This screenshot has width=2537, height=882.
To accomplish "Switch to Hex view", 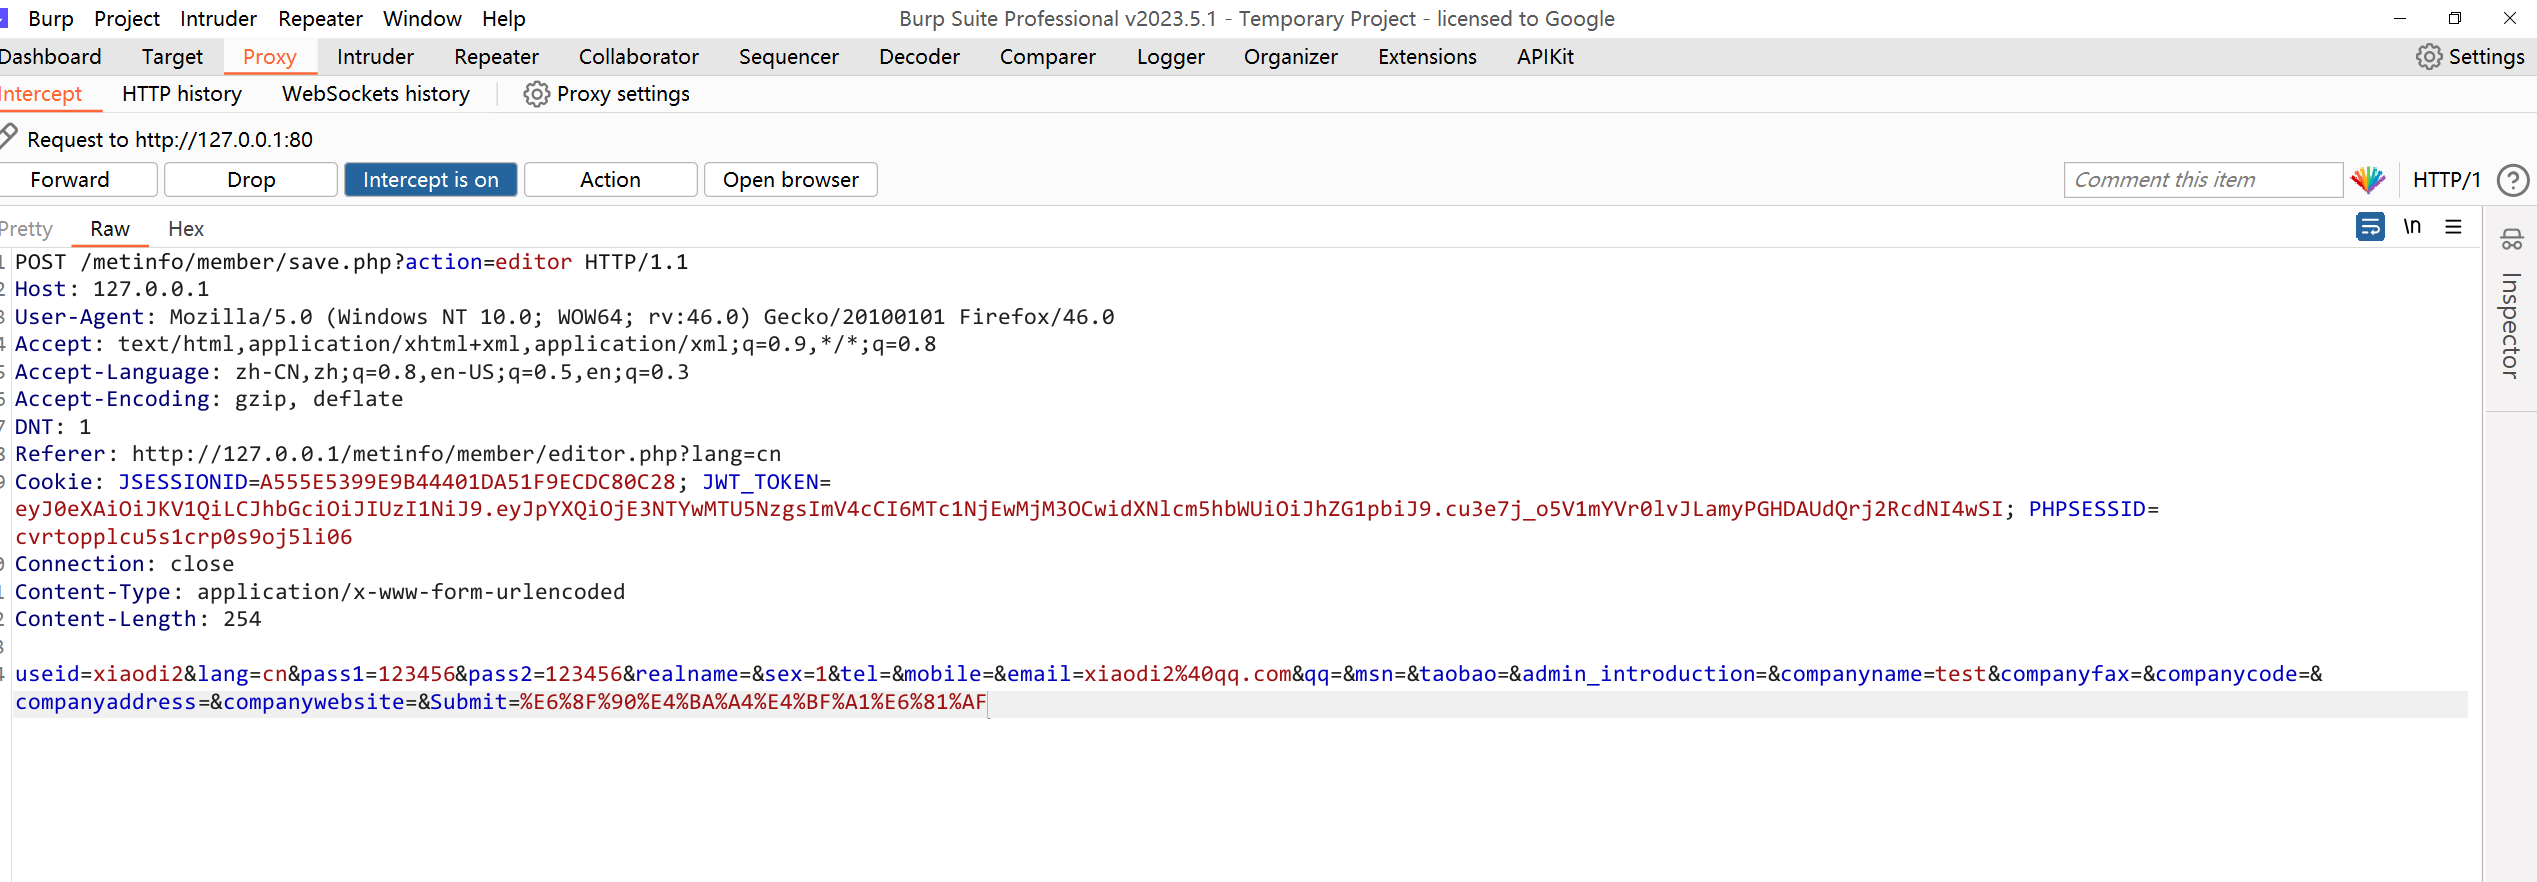I will [x=186, y=229].
